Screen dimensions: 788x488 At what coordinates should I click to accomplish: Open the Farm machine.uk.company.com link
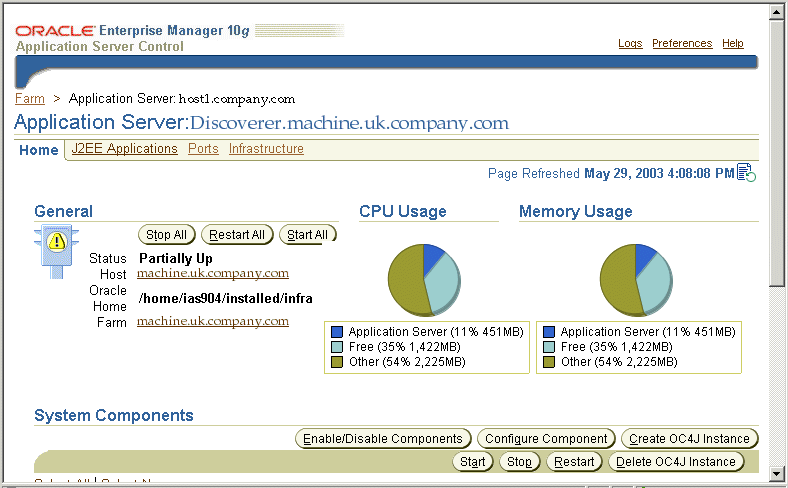click(213, 321)
